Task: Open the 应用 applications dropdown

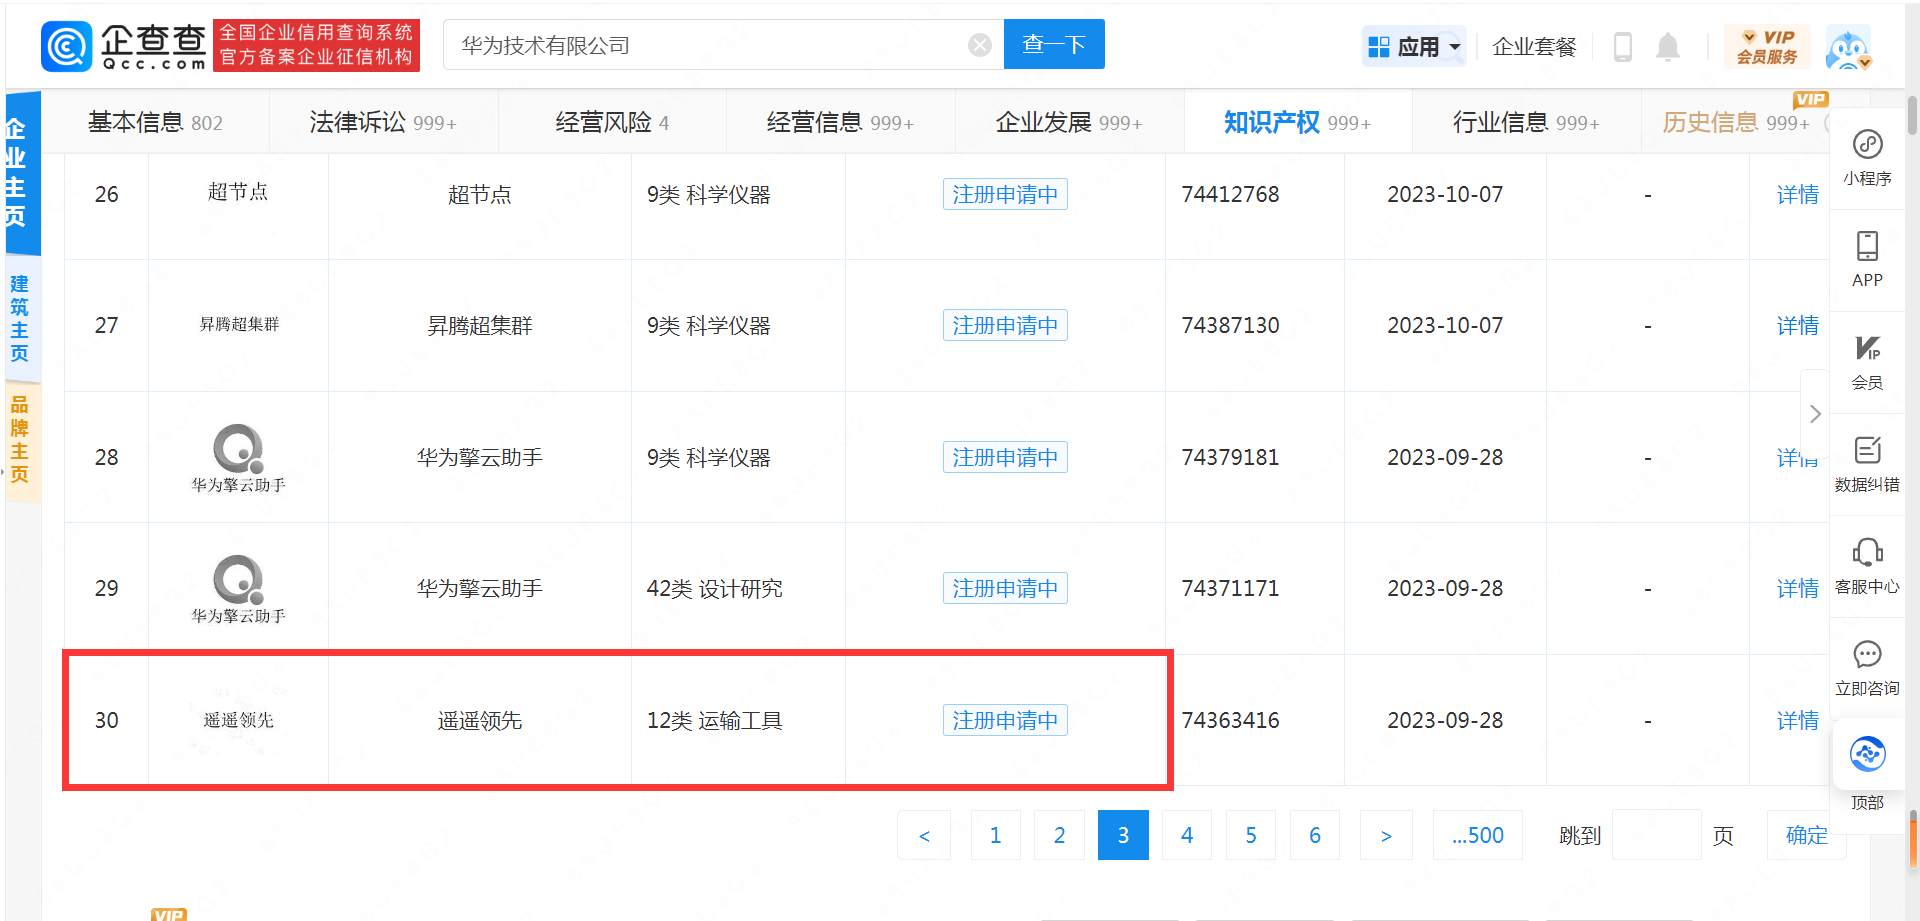Action: 1413,45
